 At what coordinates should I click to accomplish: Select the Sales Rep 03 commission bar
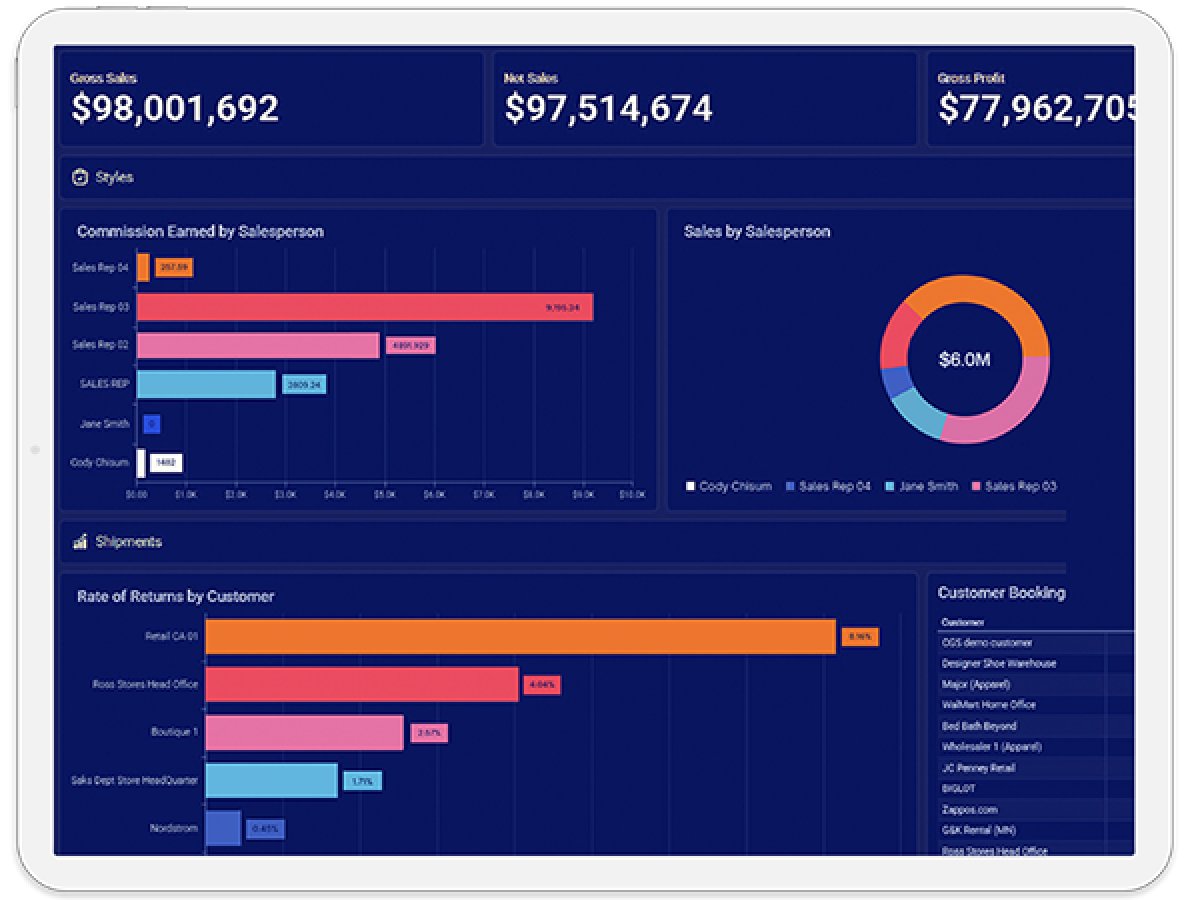coord(364,307)
